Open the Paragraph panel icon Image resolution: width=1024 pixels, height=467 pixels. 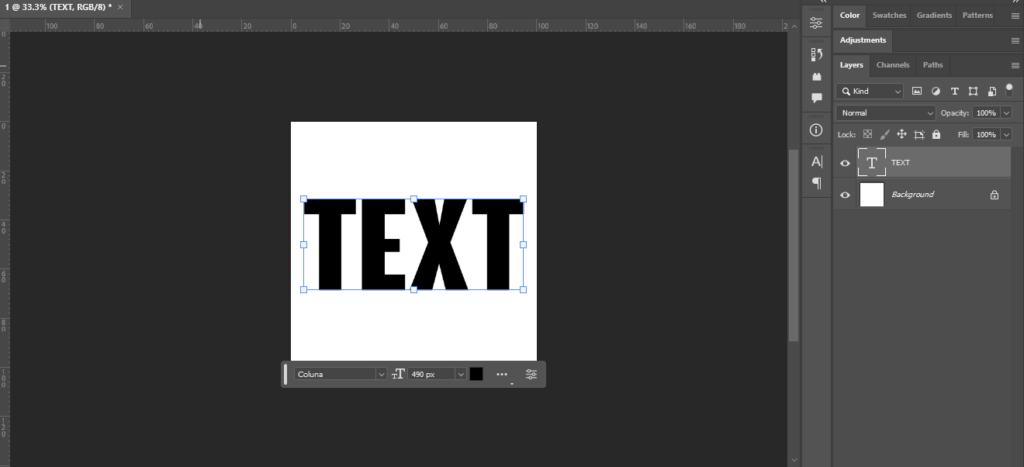click(x=817, y=183)
